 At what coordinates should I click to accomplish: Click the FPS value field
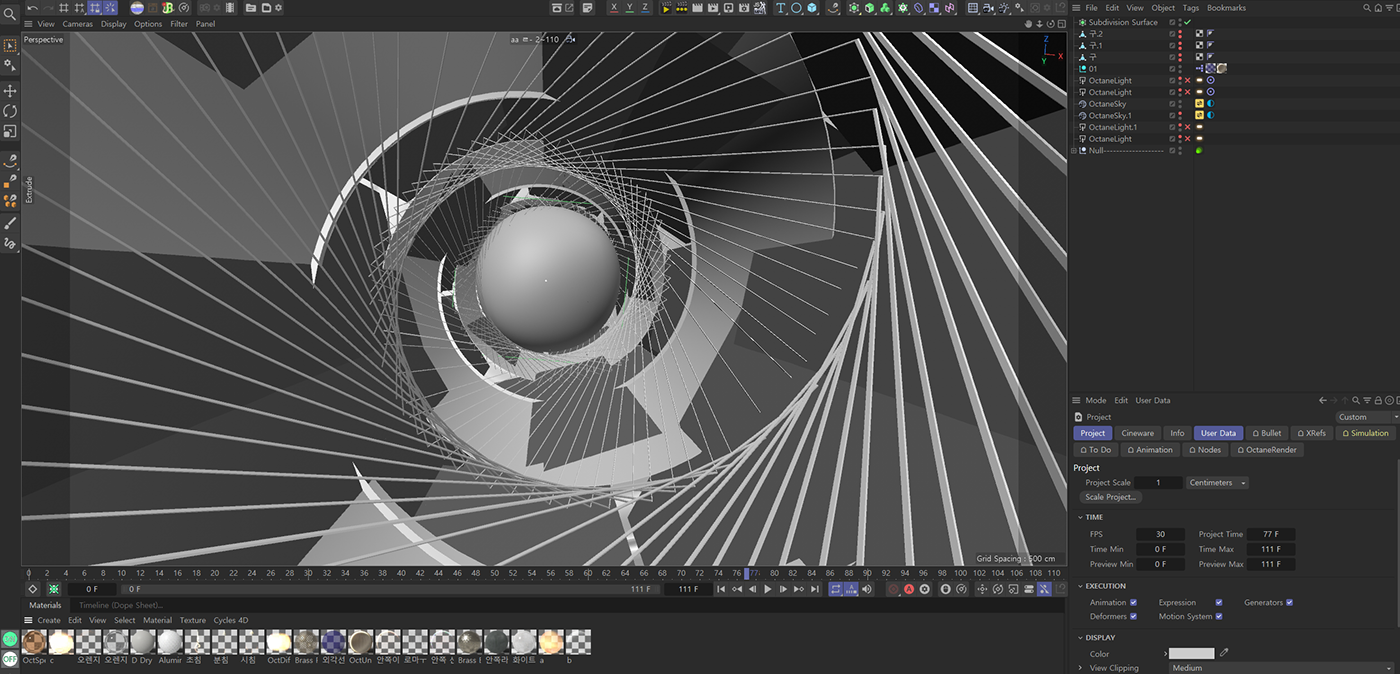point(1160,535)
